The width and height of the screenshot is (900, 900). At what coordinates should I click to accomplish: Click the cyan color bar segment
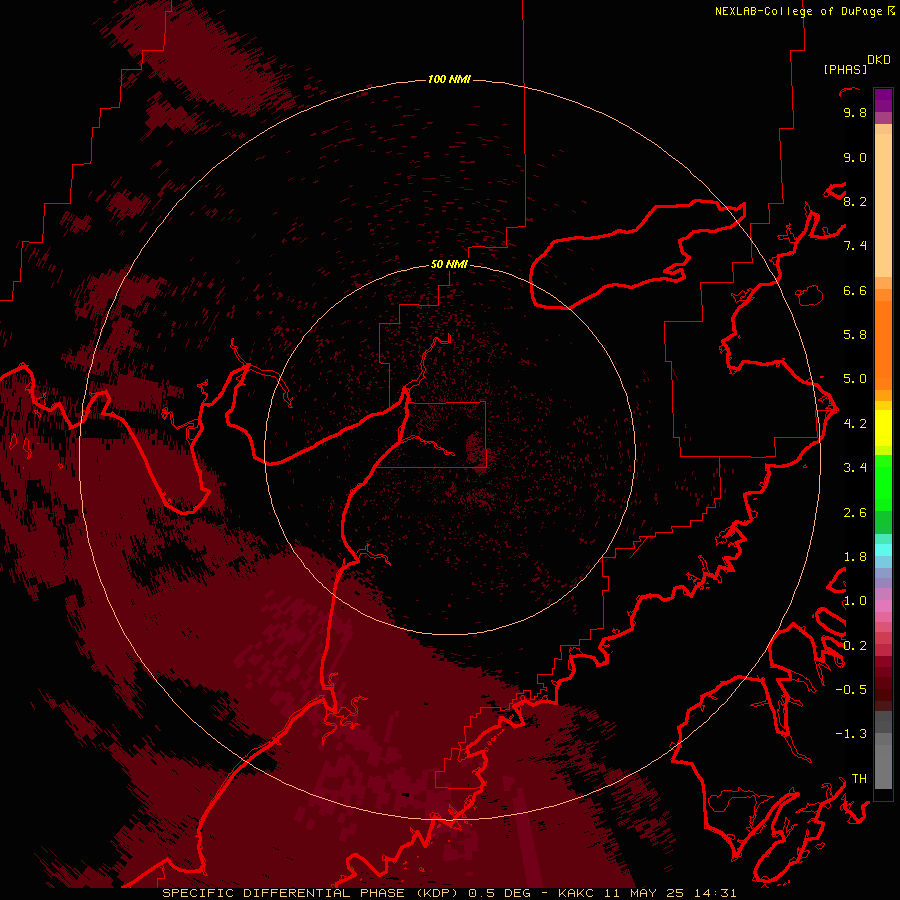tap(883, 550)
